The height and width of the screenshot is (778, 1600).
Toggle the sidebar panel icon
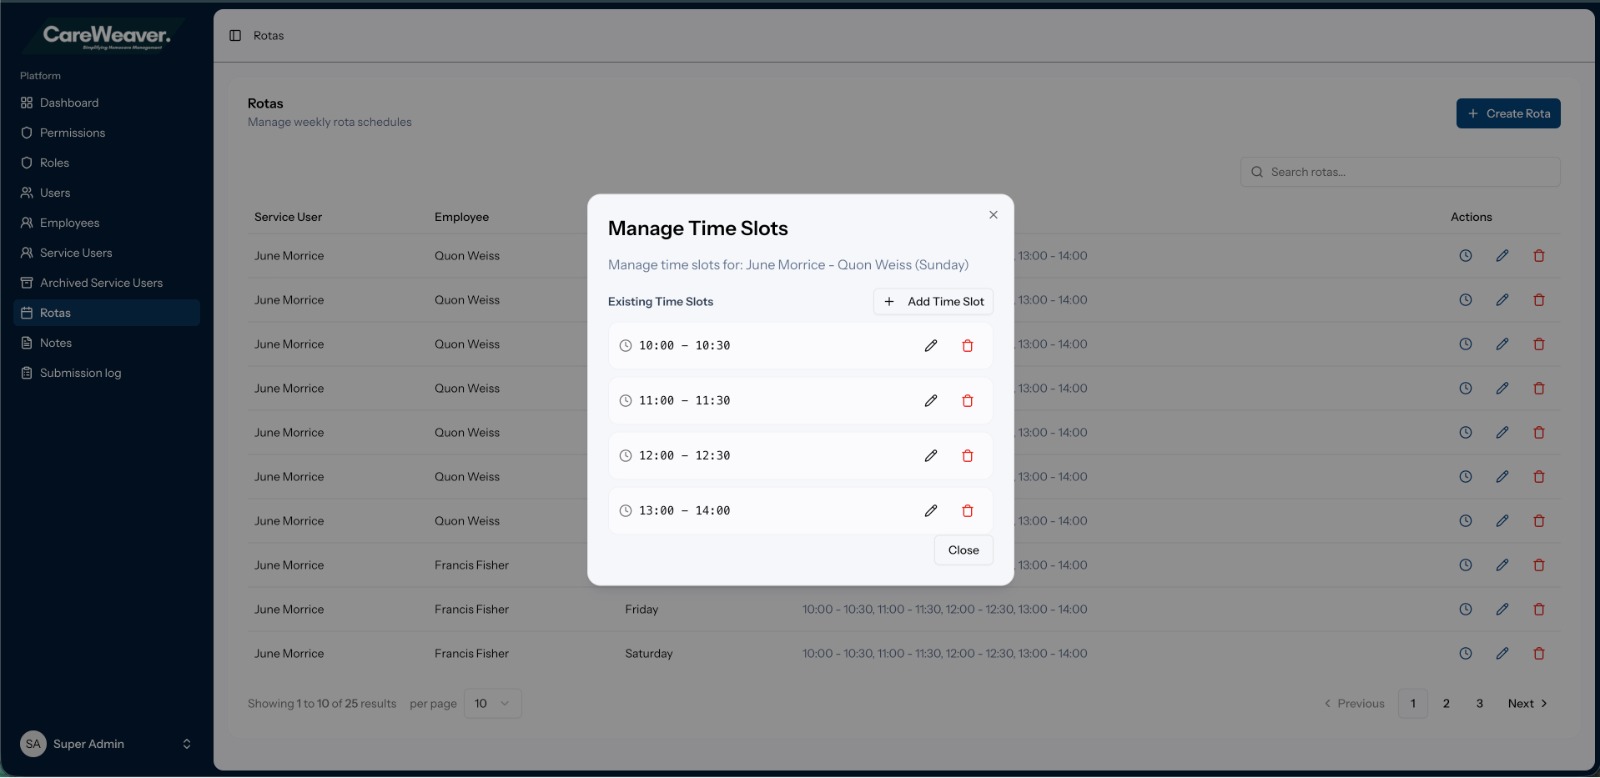[x=235, y=36]
